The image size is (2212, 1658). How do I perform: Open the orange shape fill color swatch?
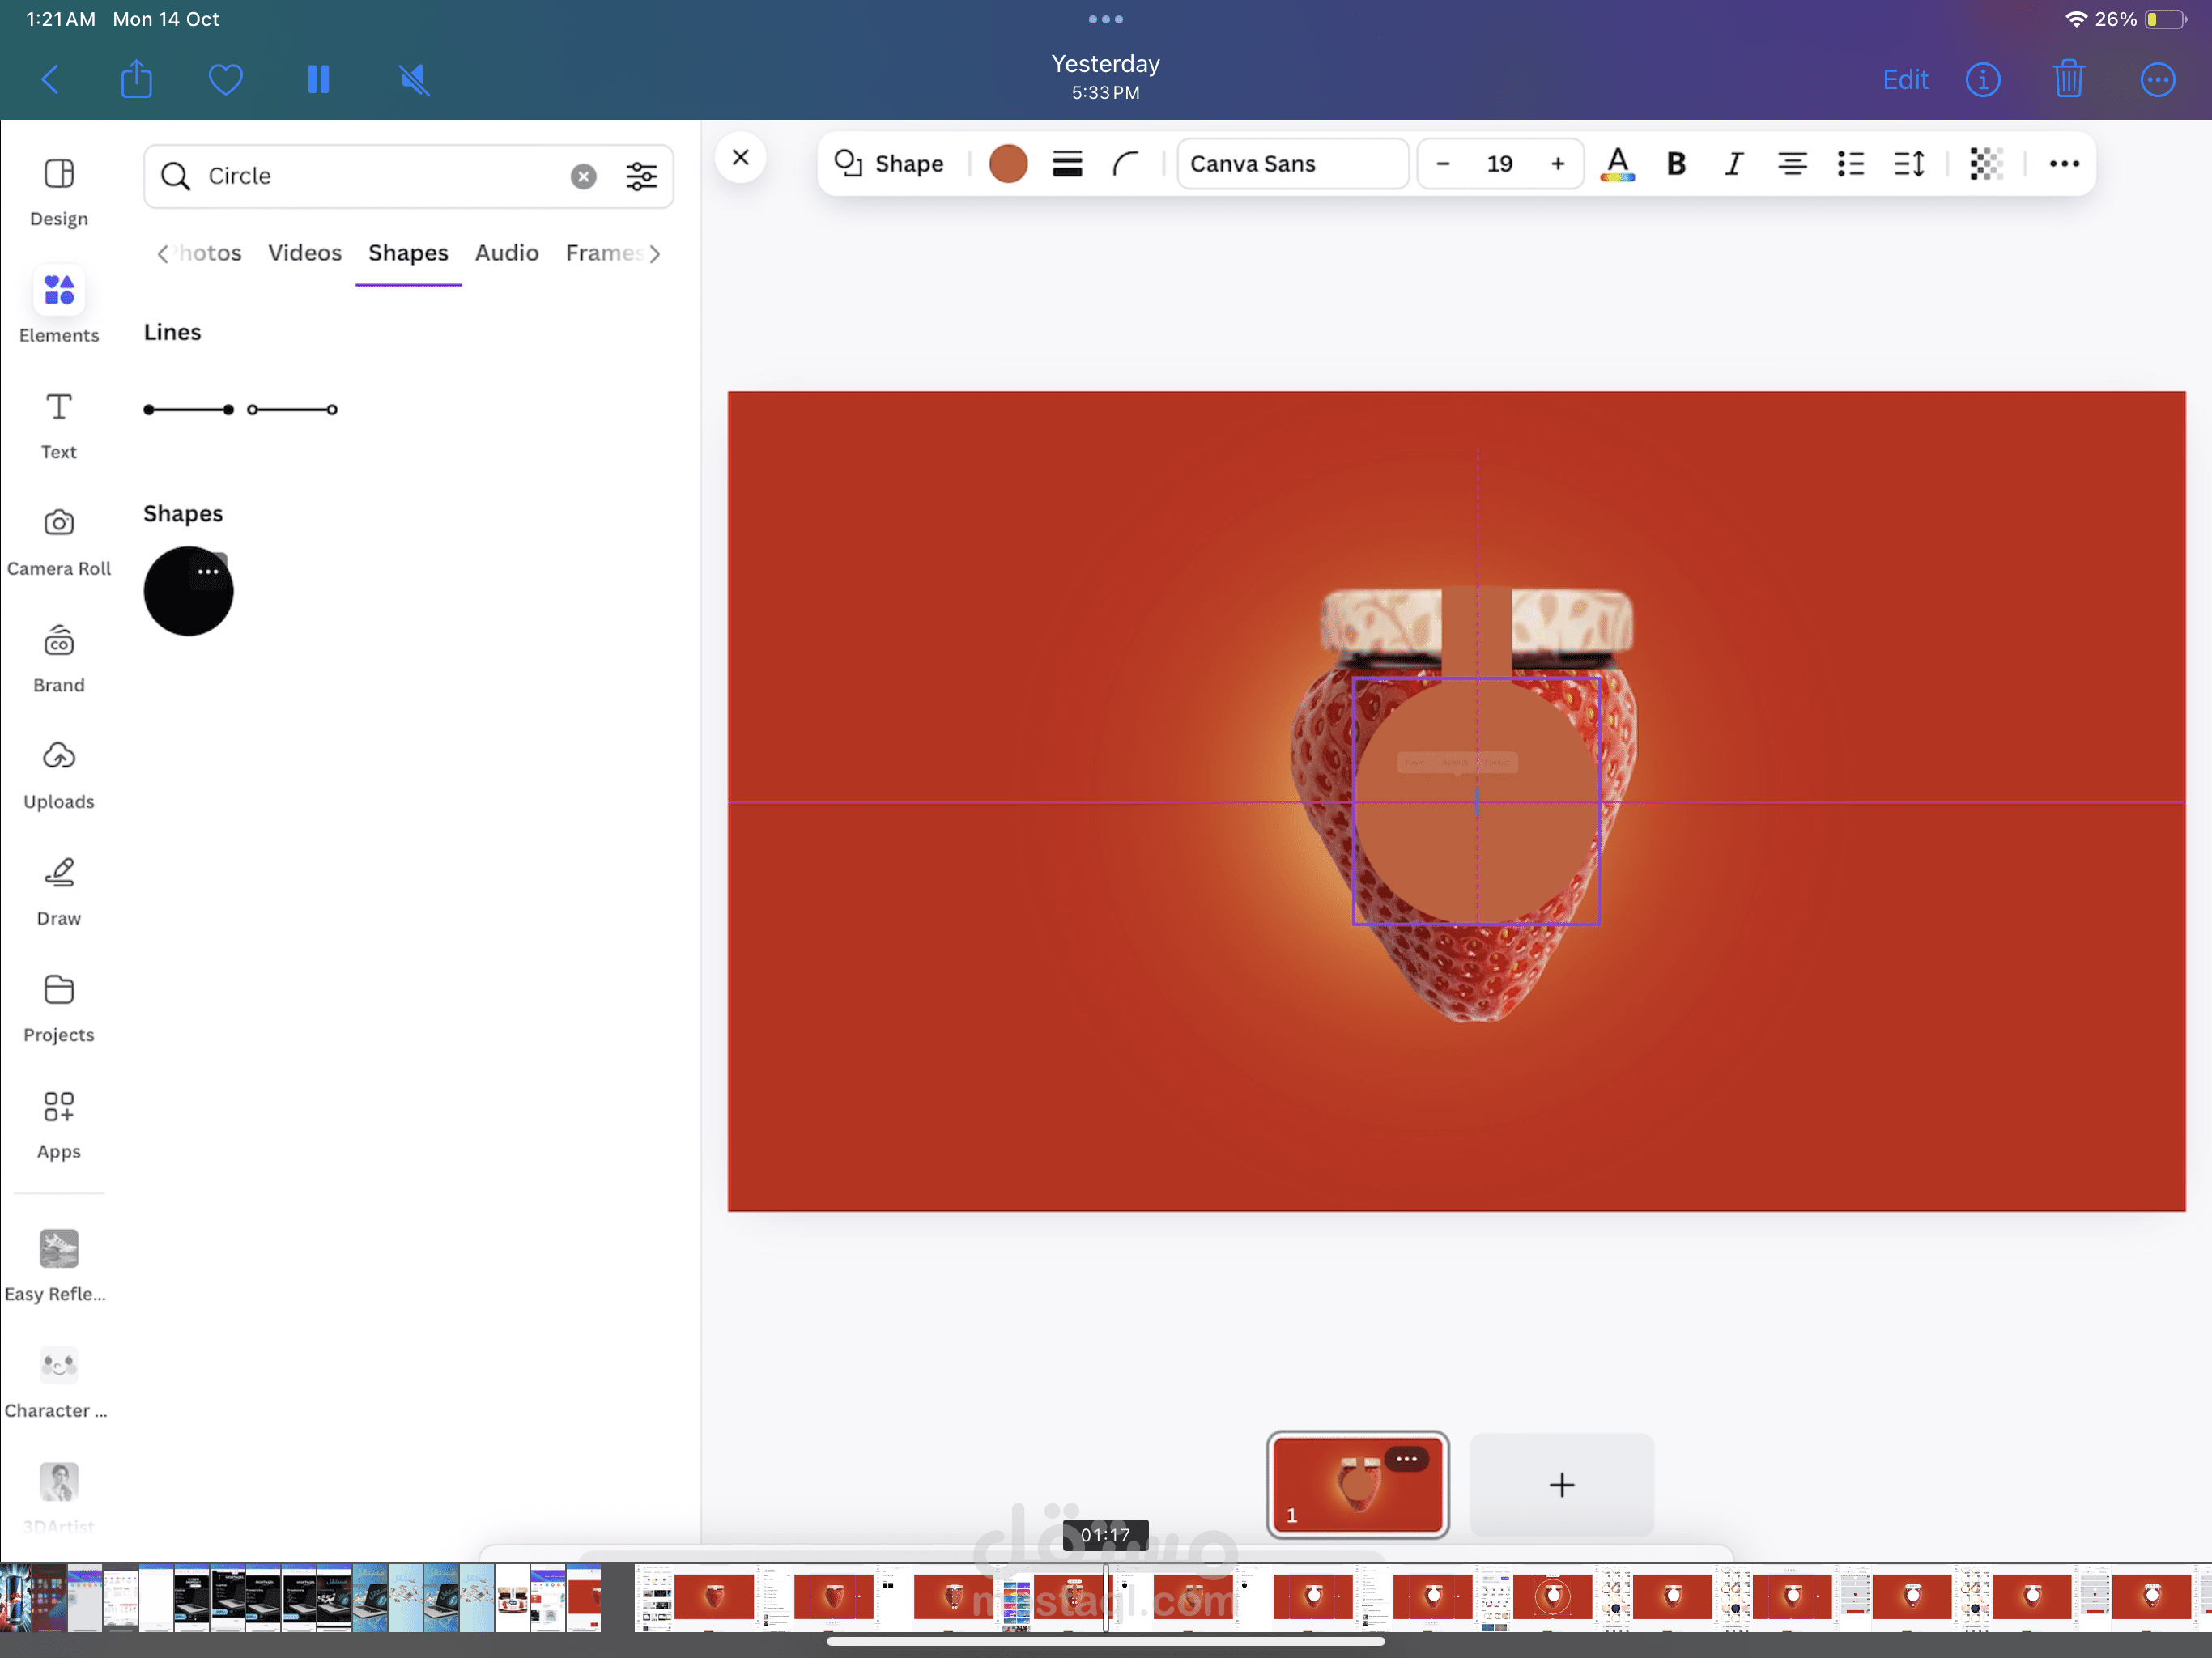tap(1008, 163)
